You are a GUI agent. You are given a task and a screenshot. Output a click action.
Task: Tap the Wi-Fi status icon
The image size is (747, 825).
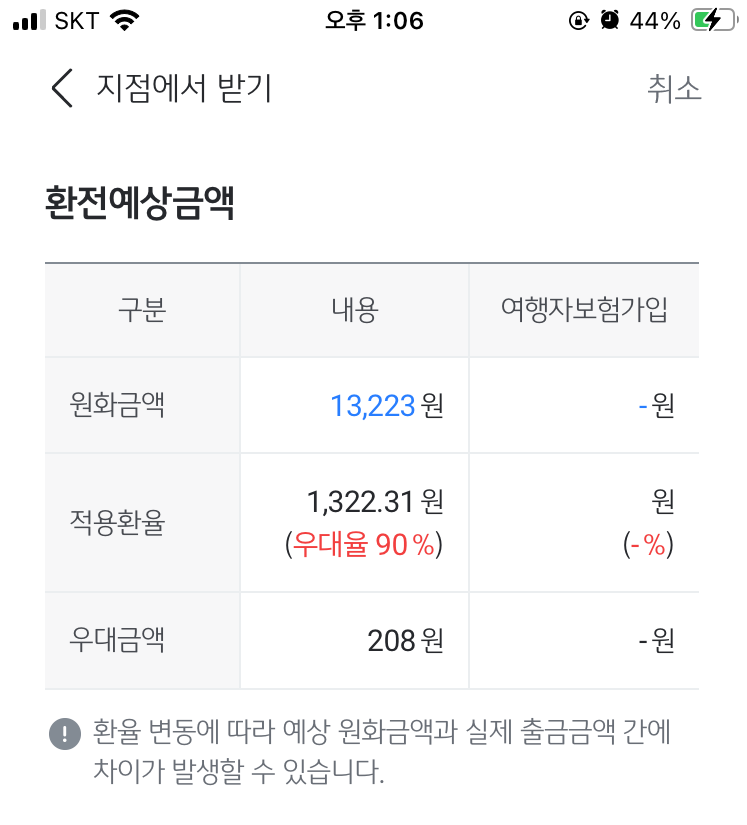click(x=124, y=21)
